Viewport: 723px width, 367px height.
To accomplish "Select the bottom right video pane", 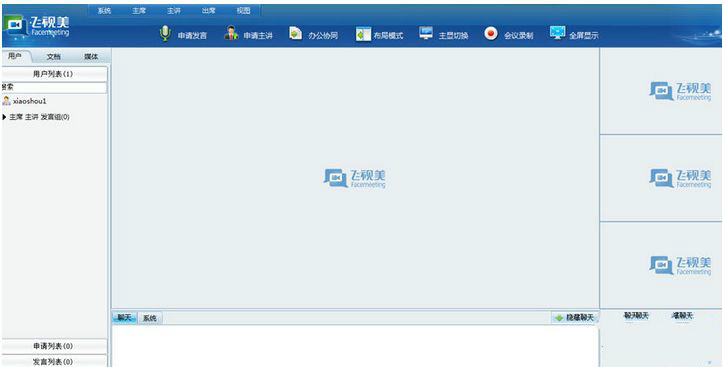I will pyautogui.click(x=661, y=265).
